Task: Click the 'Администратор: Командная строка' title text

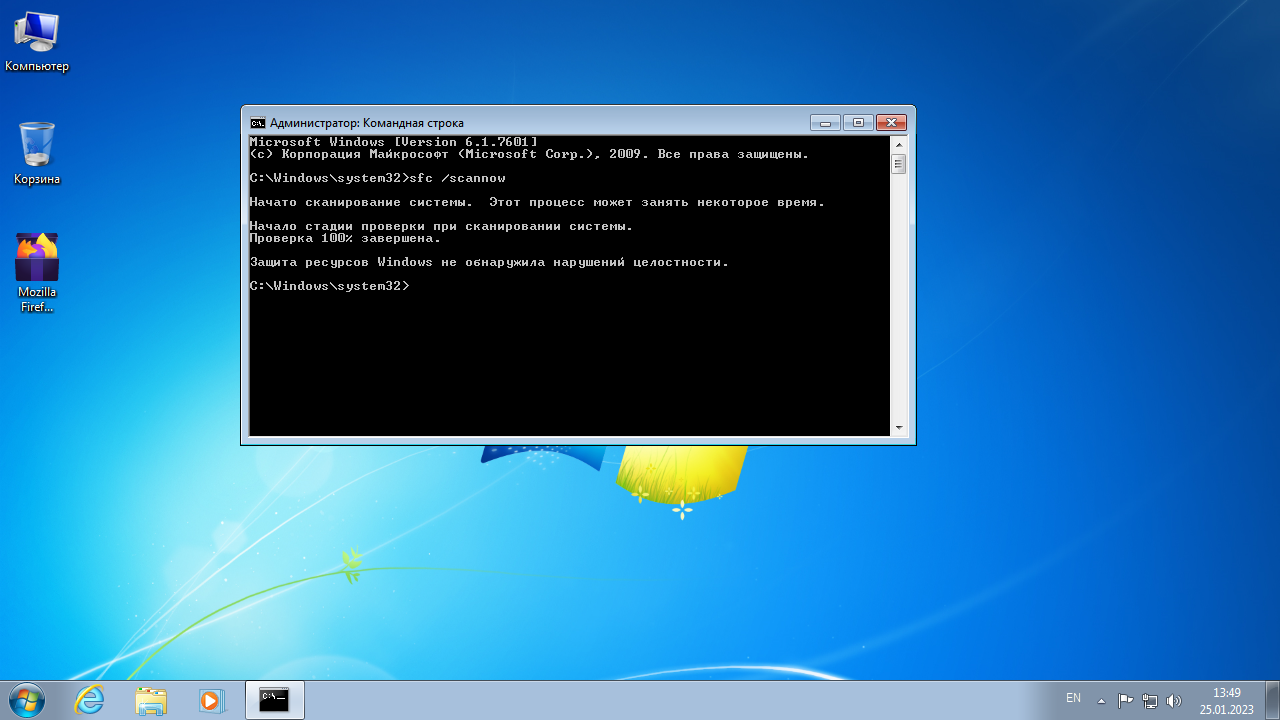Action: point(367,123)
